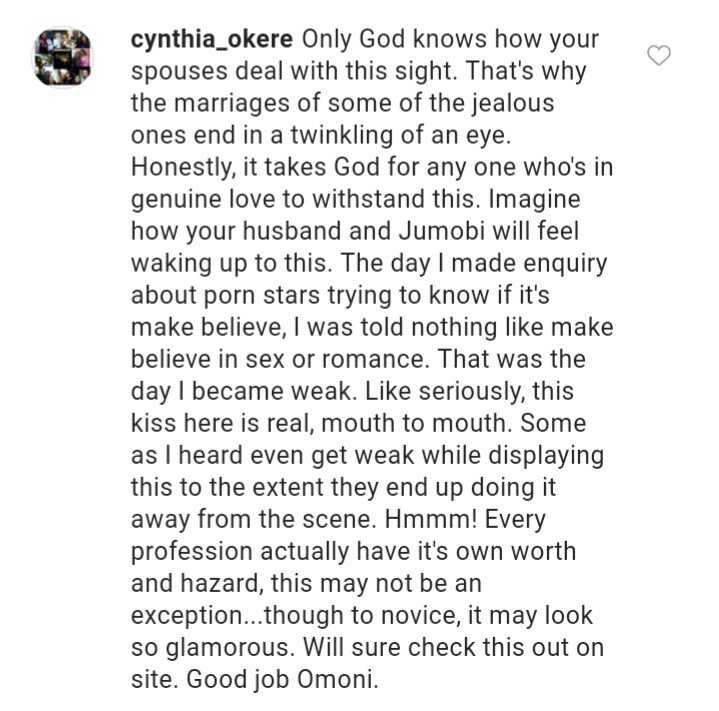Like the comment with the heart icon

click(x=659, y=56)
